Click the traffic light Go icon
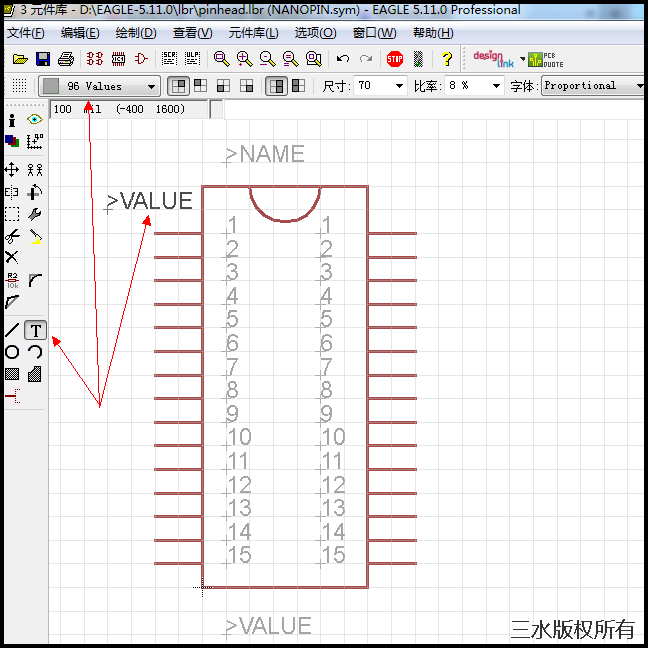The width and height of the screenshot is (648, 648). click(418, 59)
